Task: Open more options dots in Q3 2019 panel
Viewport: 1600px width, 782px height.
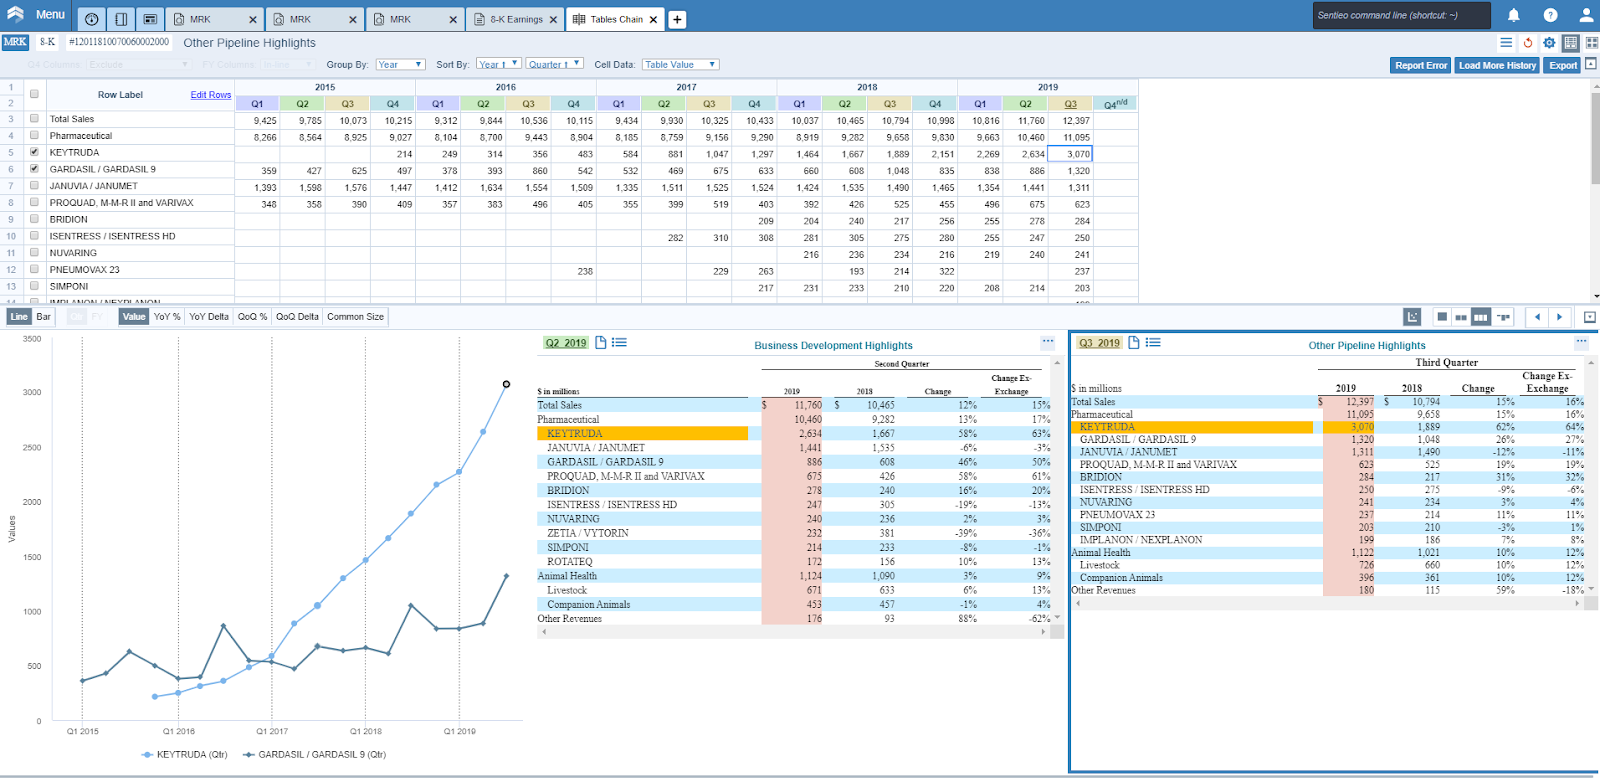Action: [1582, 341]
